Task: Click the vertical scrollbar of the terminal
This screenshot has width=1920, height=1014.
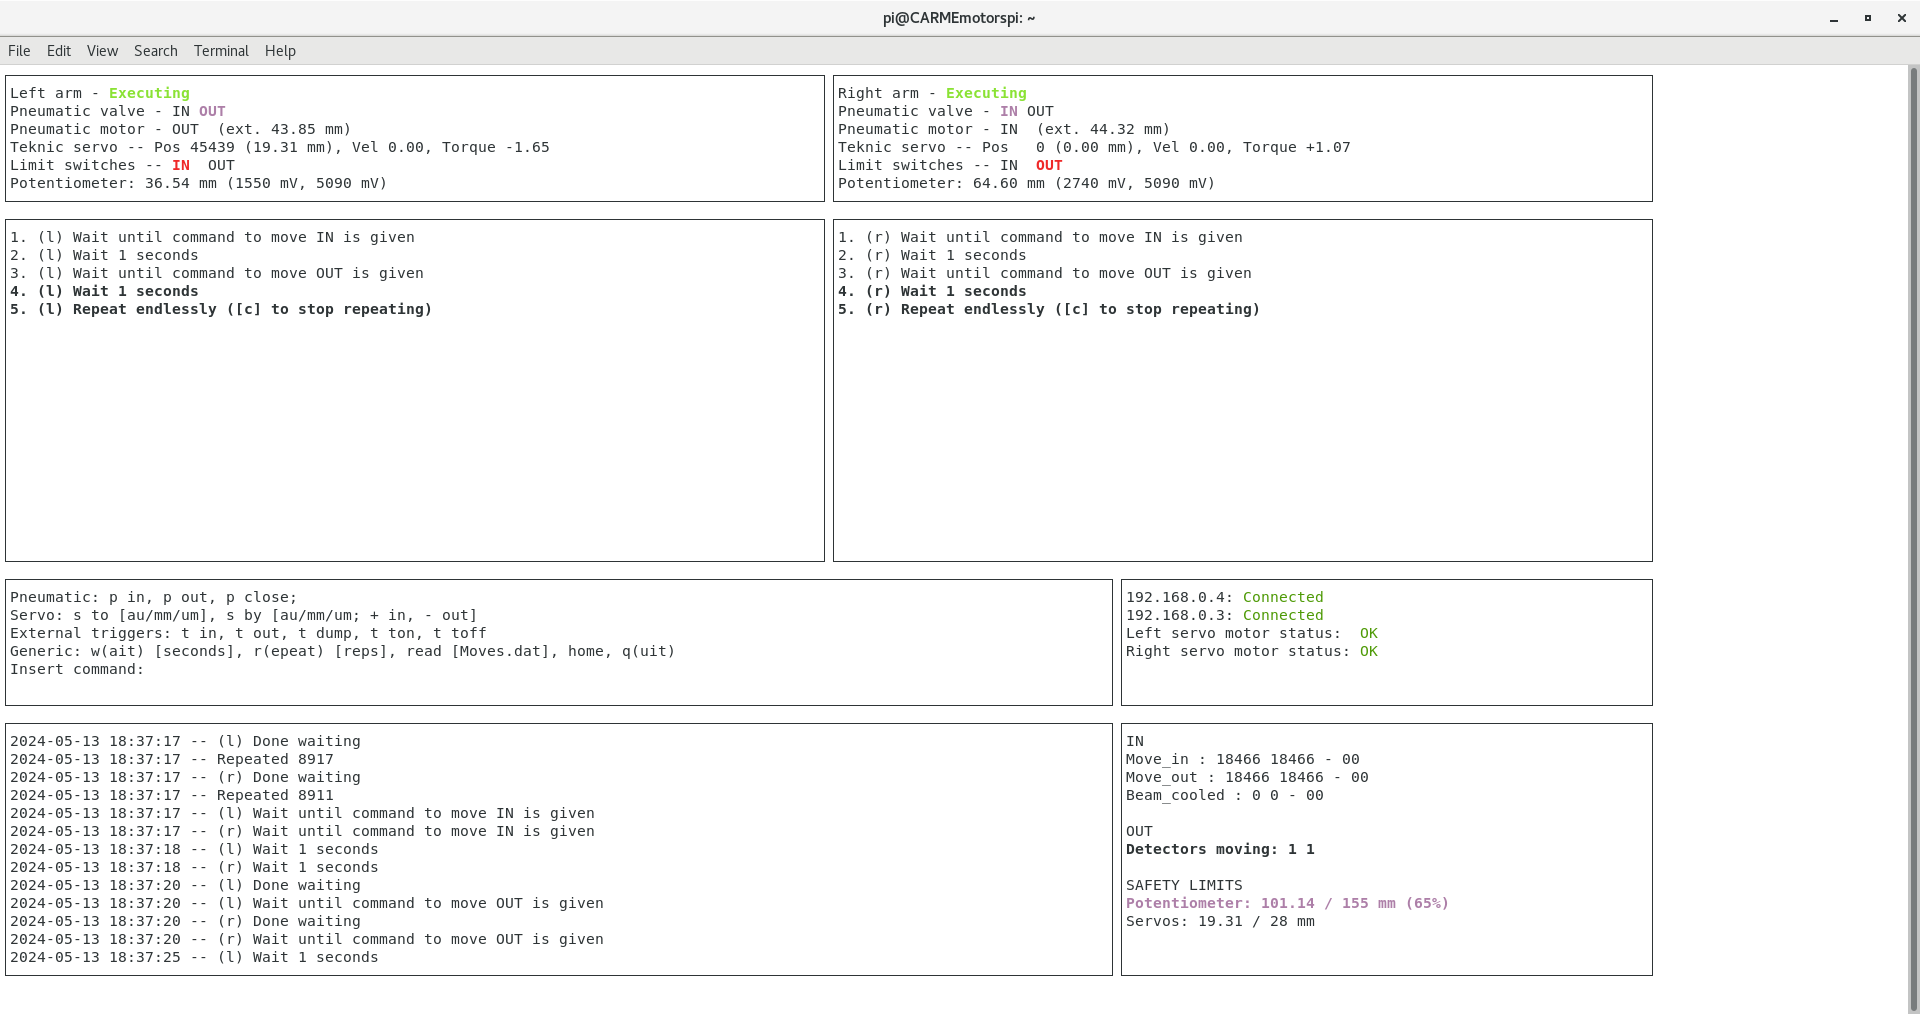Action: (1914, 540)
